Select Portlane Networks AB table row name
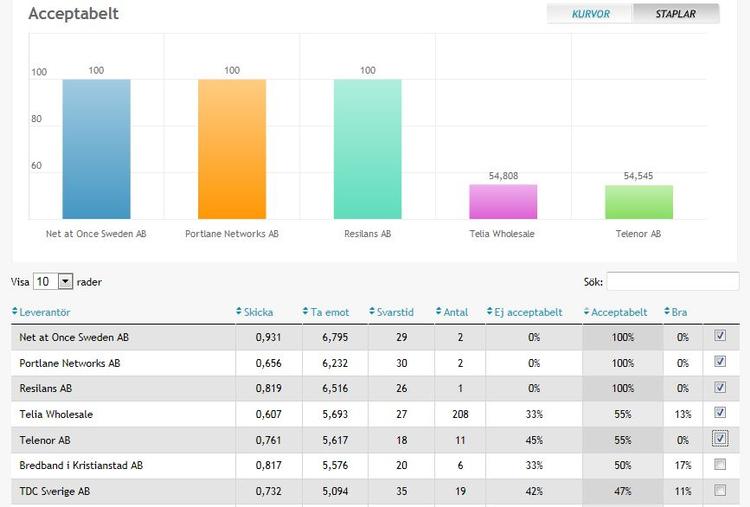750x507 pixels. coord(70,363)
